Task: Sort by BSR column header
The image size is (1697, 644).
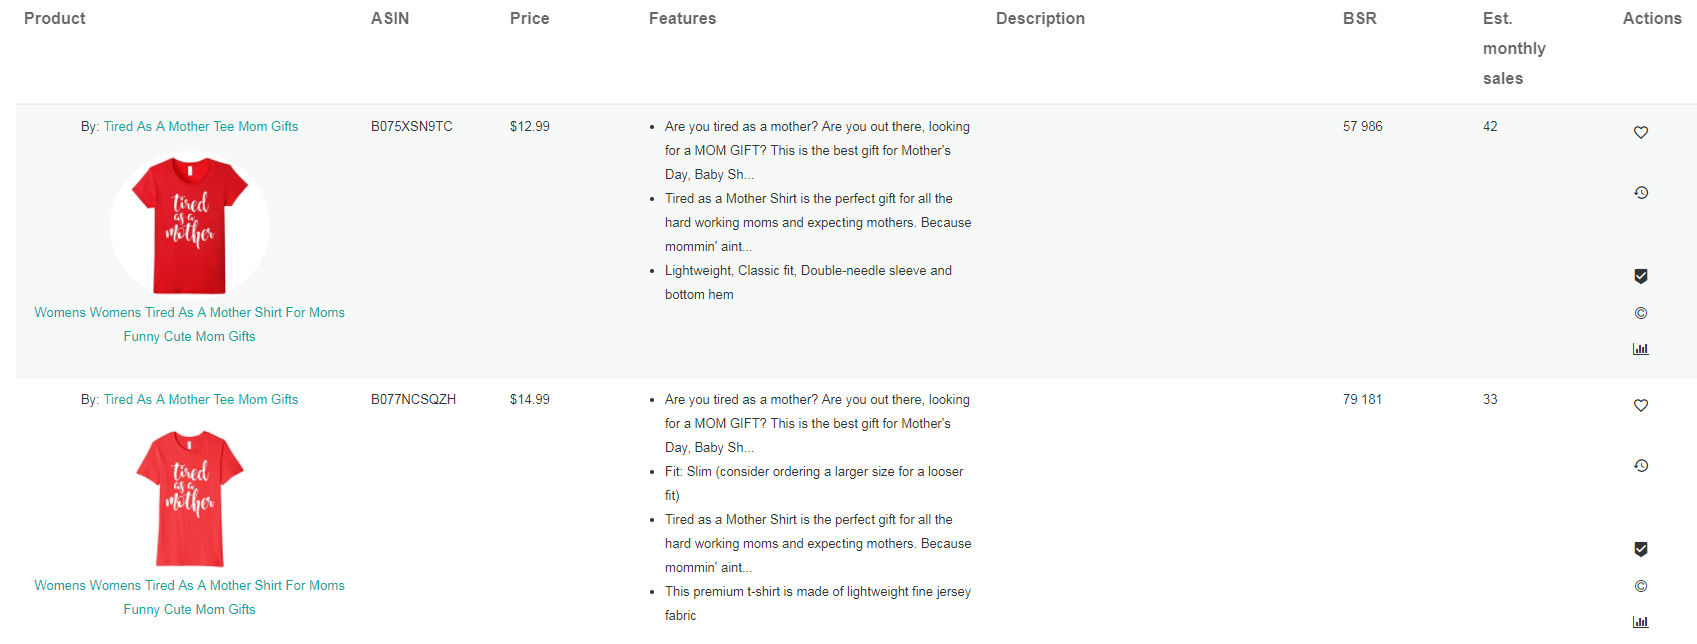Action: (x=1359, y=18)
